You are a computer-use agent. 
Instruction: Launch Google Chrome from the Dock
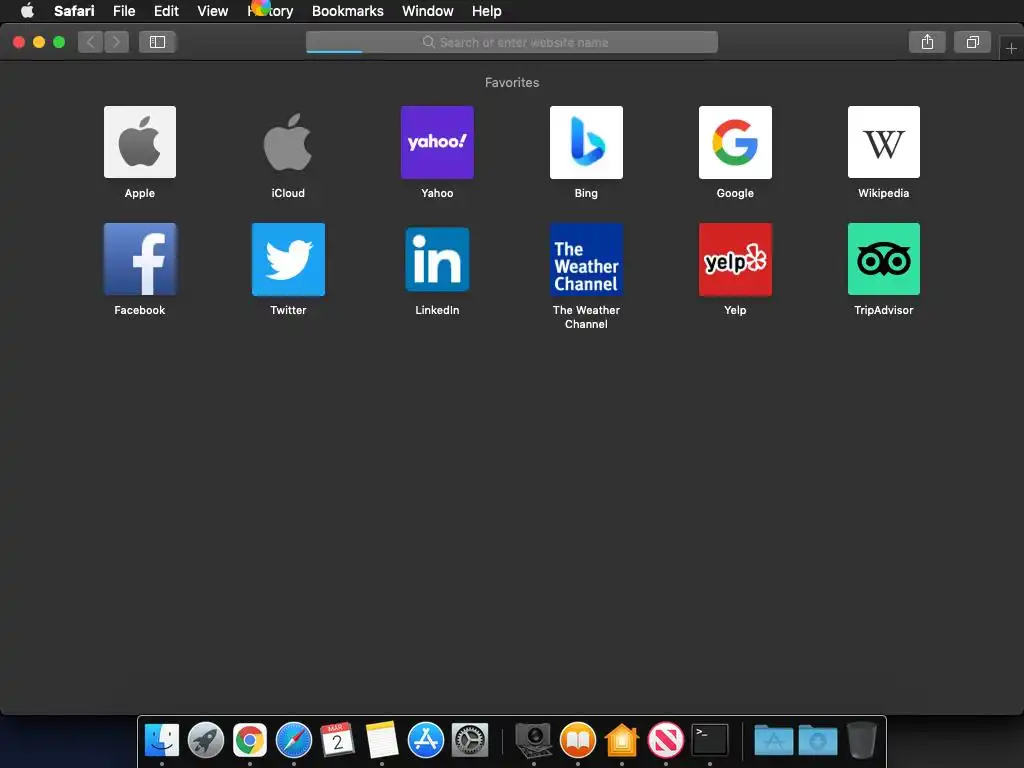tap(249, 741)
